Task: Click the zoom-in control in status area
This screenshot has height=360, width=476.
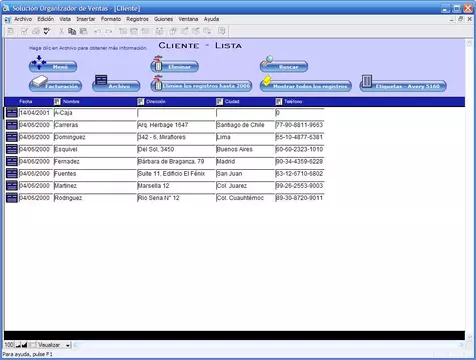Action: [x=24, y=345]
